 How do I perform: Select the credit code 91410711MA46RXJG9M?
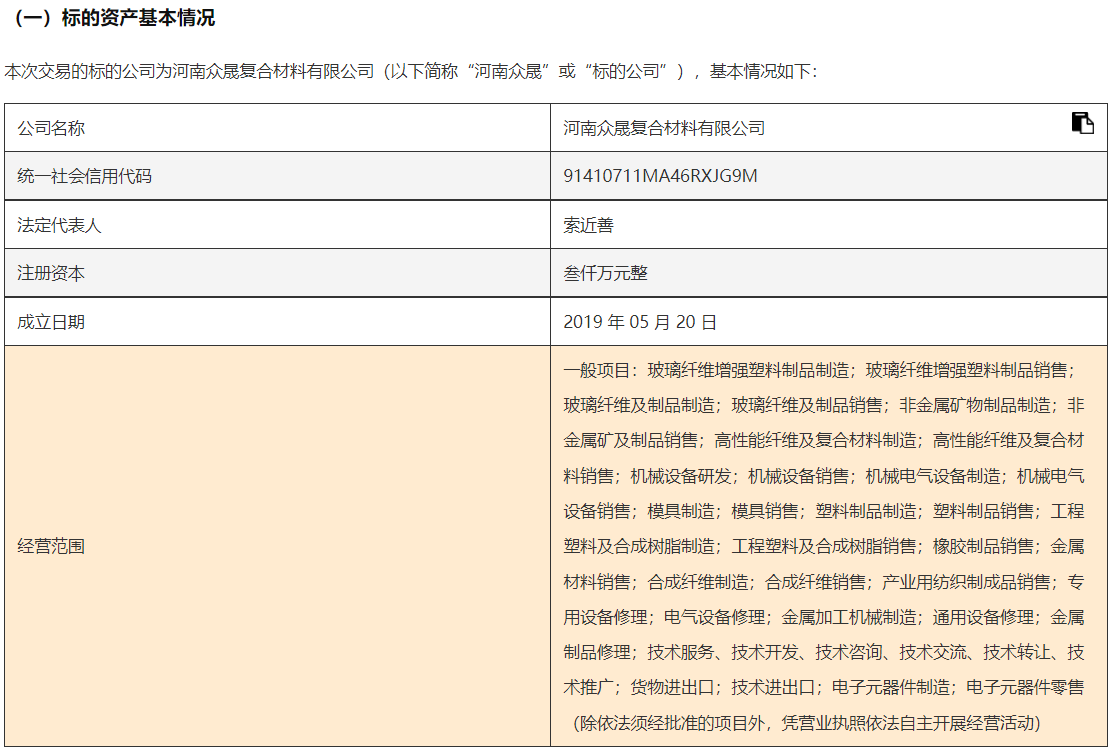(660, 176)
